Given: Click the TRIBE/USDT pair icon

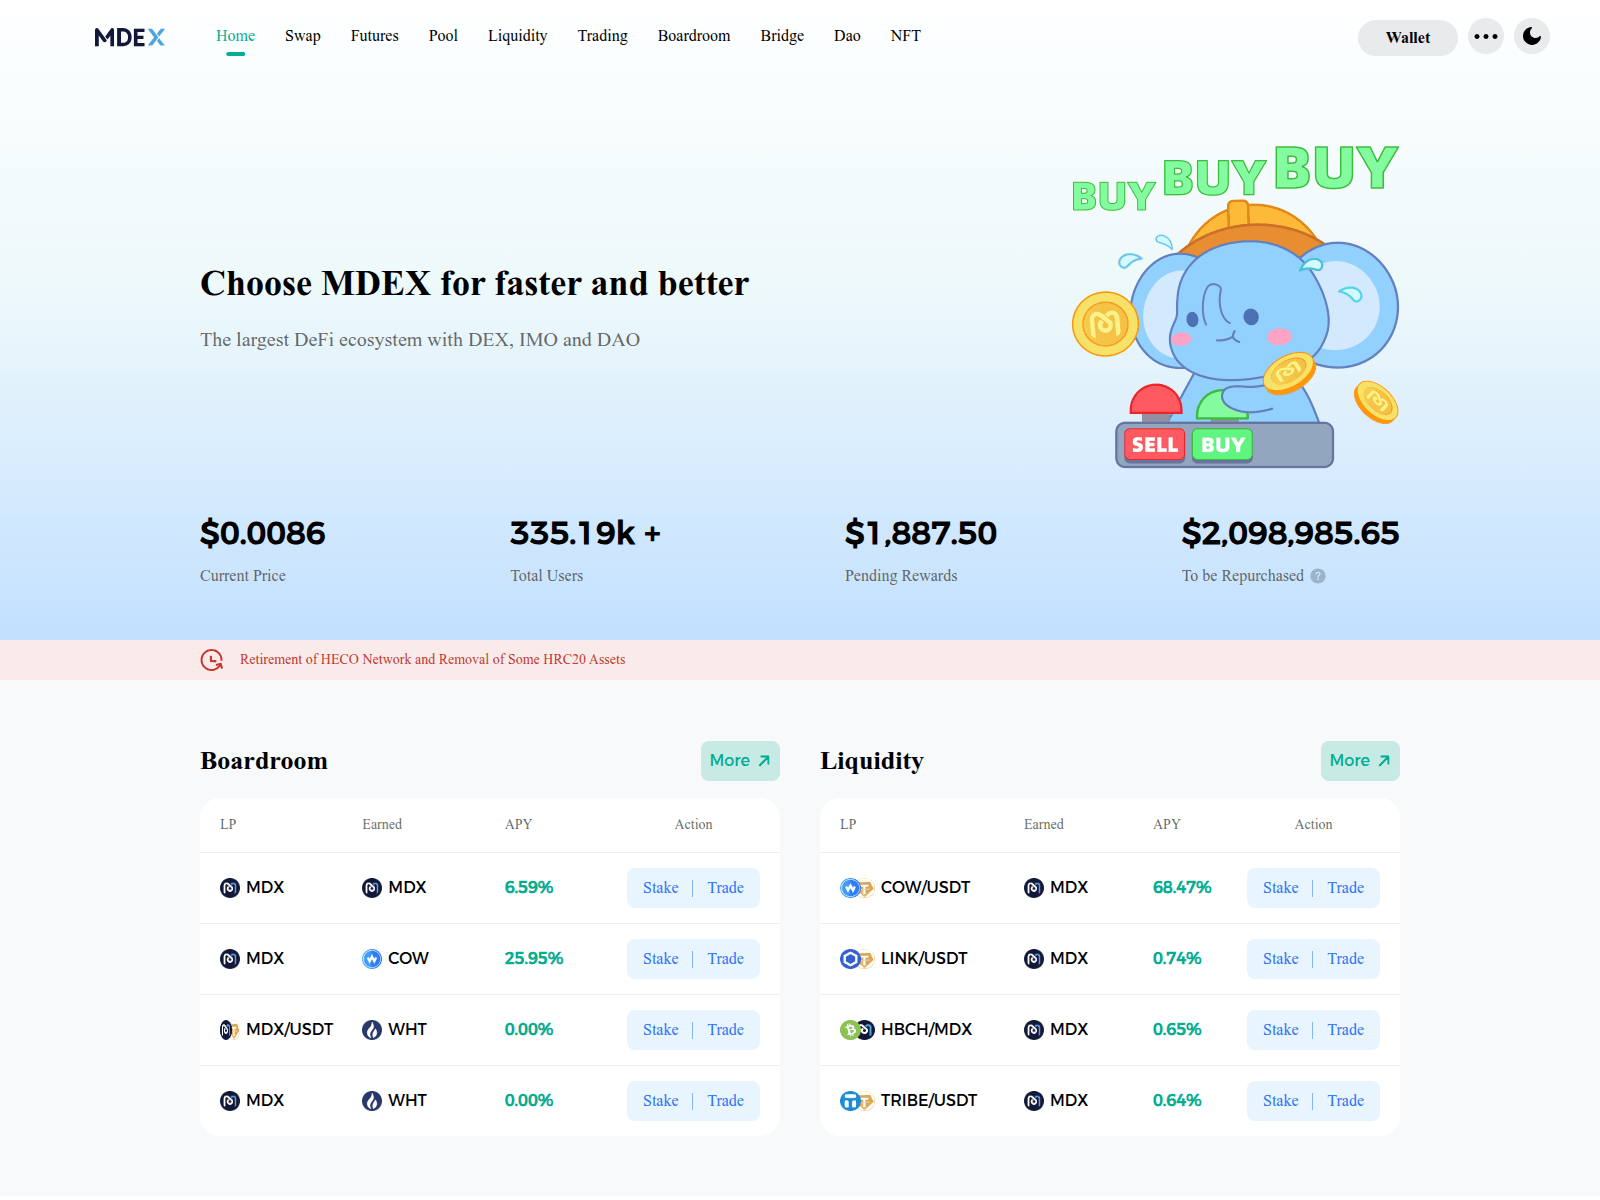Looking at the screenshot, I should (856, 1101).
